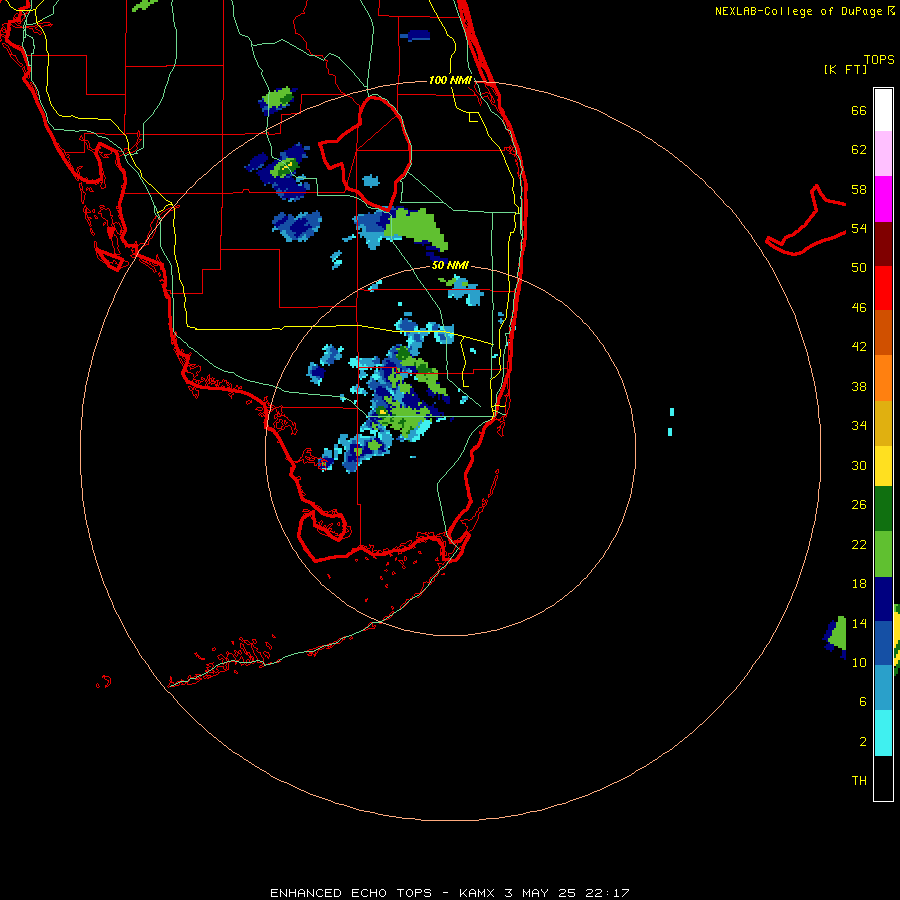Click the magenta legend swatch

pos(883,199)
